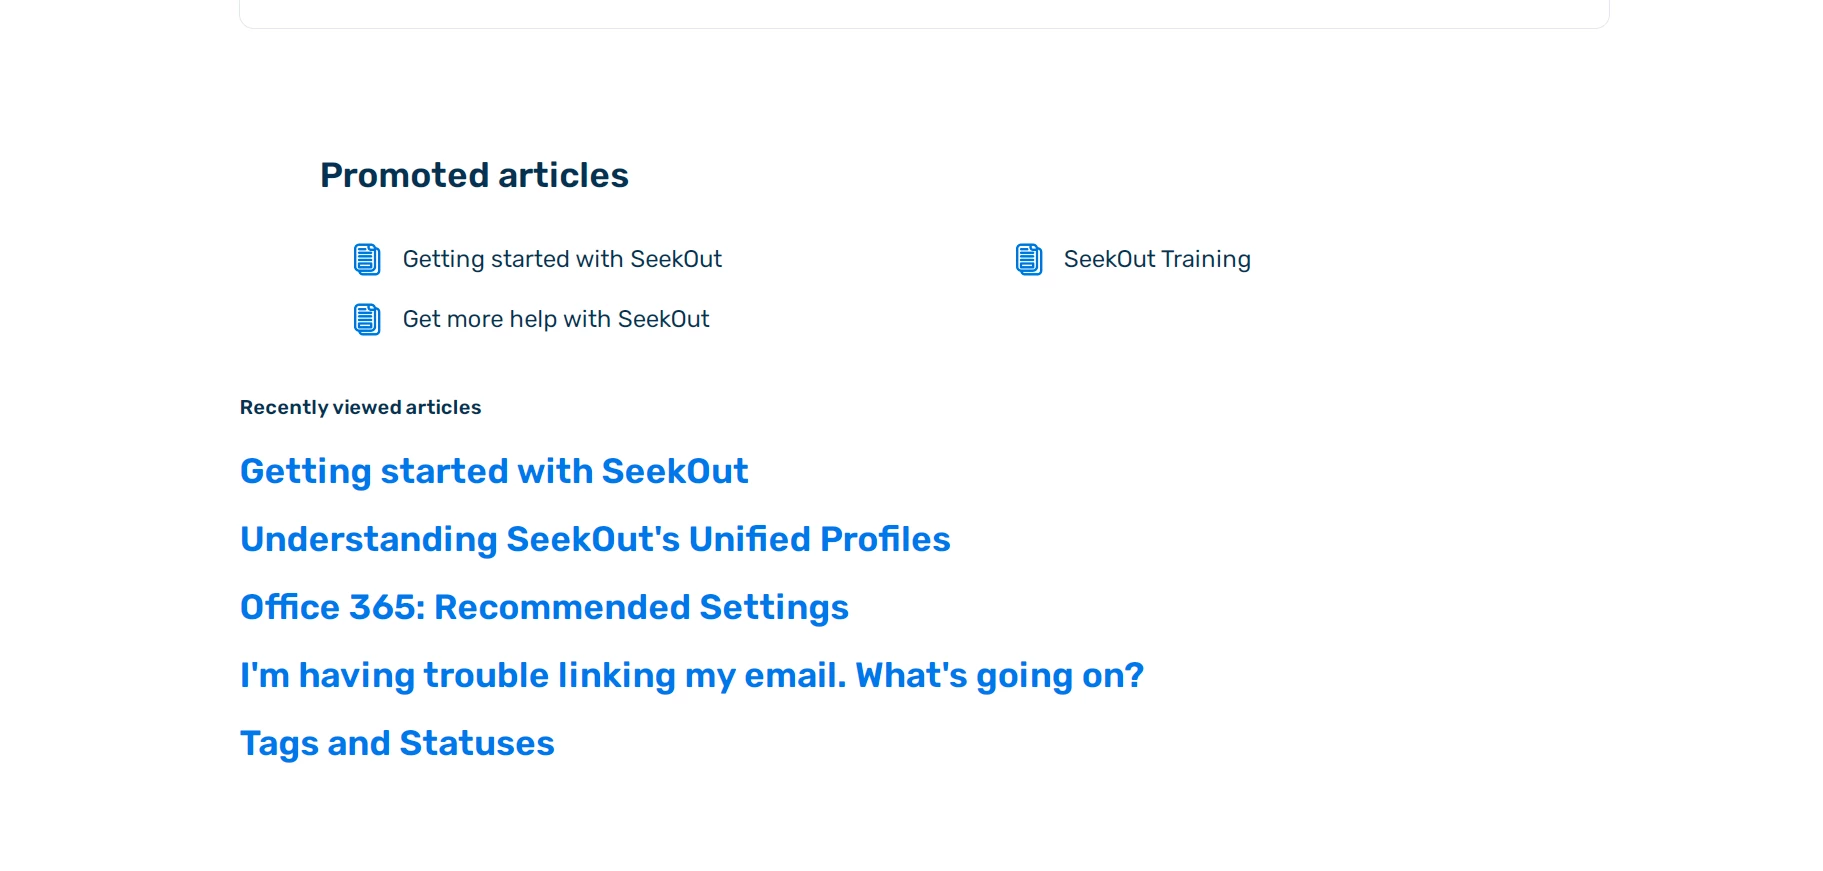
Task: Visit the Unified Profiles recently viewed link
Action: [x=595, y=539]
